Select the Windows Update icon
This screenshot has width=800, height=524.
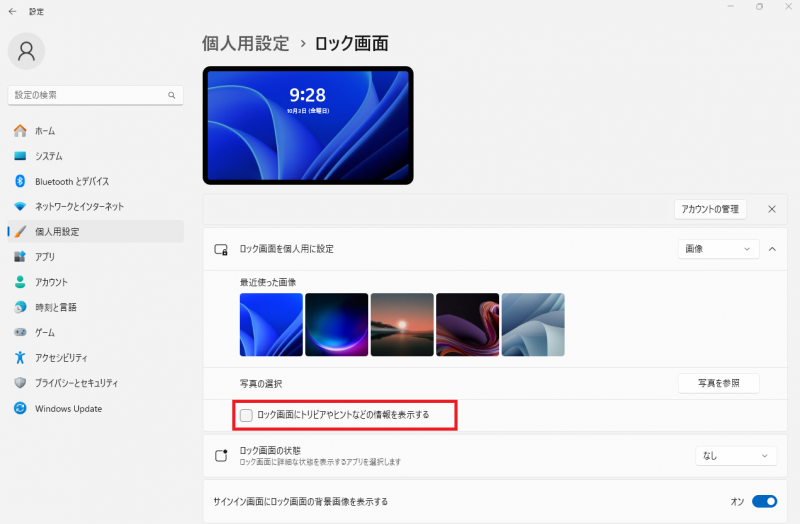20,408
